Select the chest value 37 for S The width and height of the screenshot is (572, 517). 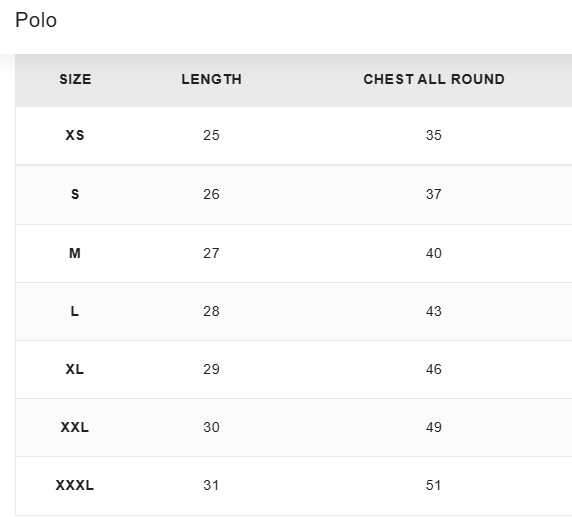click(434, 194)
